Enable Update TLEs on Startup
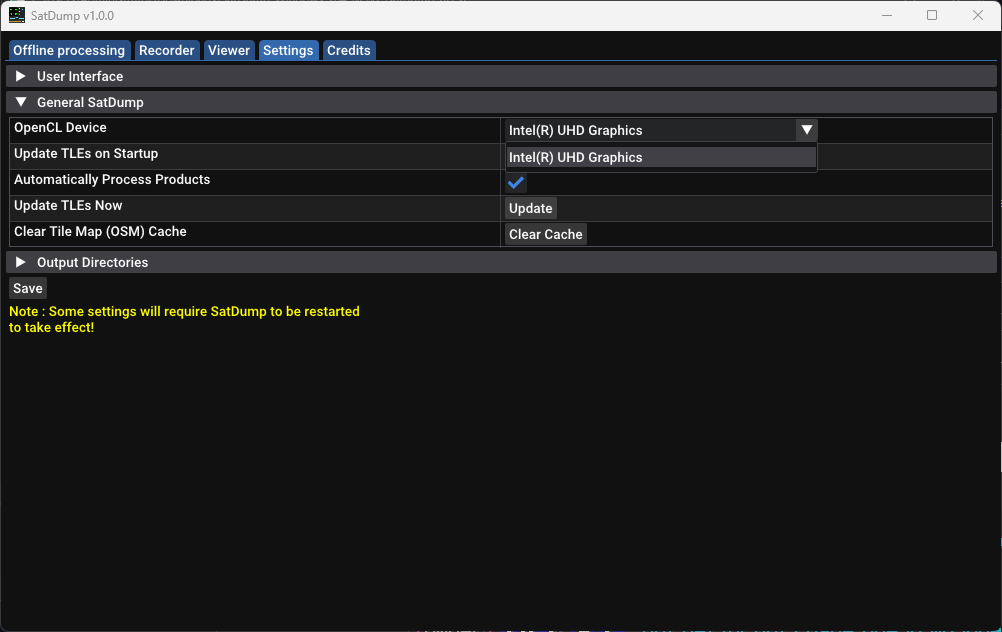 515,154
